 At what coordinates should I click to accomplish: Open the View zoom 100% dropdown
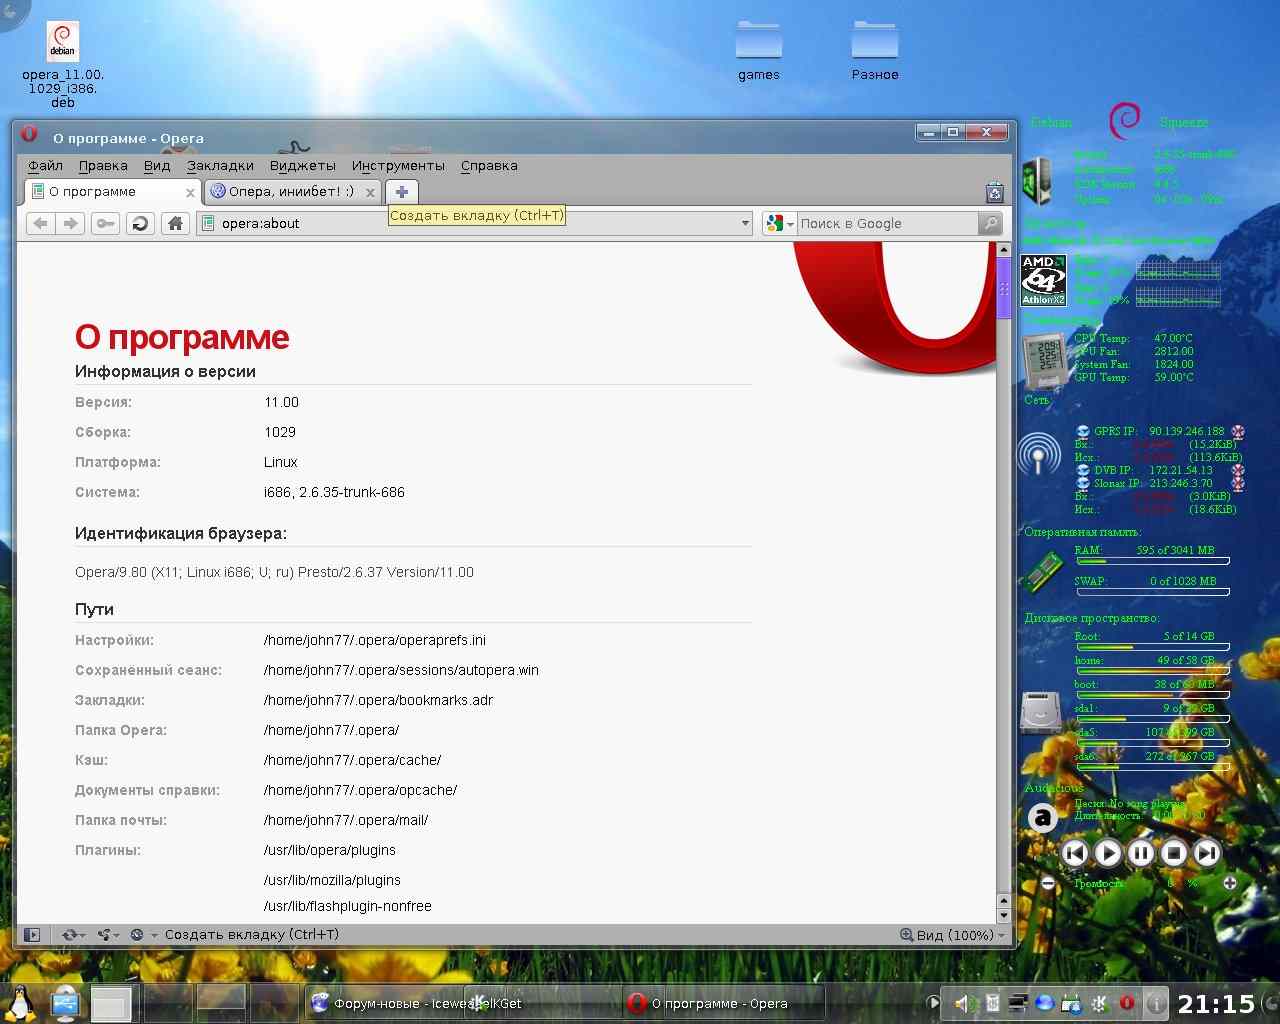click(x=953, y=935)
